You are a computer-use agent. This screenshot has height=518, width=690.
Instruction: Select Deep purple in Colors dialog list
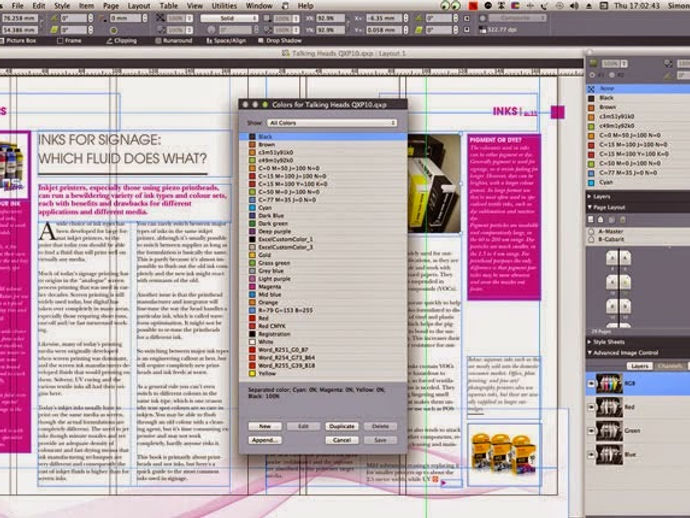(323, 231)
